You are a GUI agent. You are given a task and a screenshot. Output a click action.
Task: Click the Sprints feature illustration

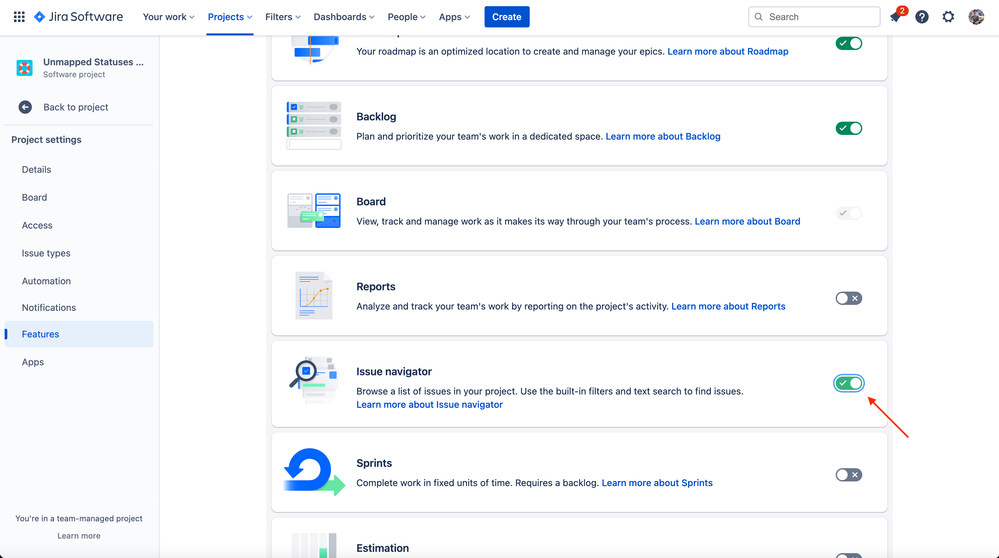pyautogui.click(x=314, y=472)
